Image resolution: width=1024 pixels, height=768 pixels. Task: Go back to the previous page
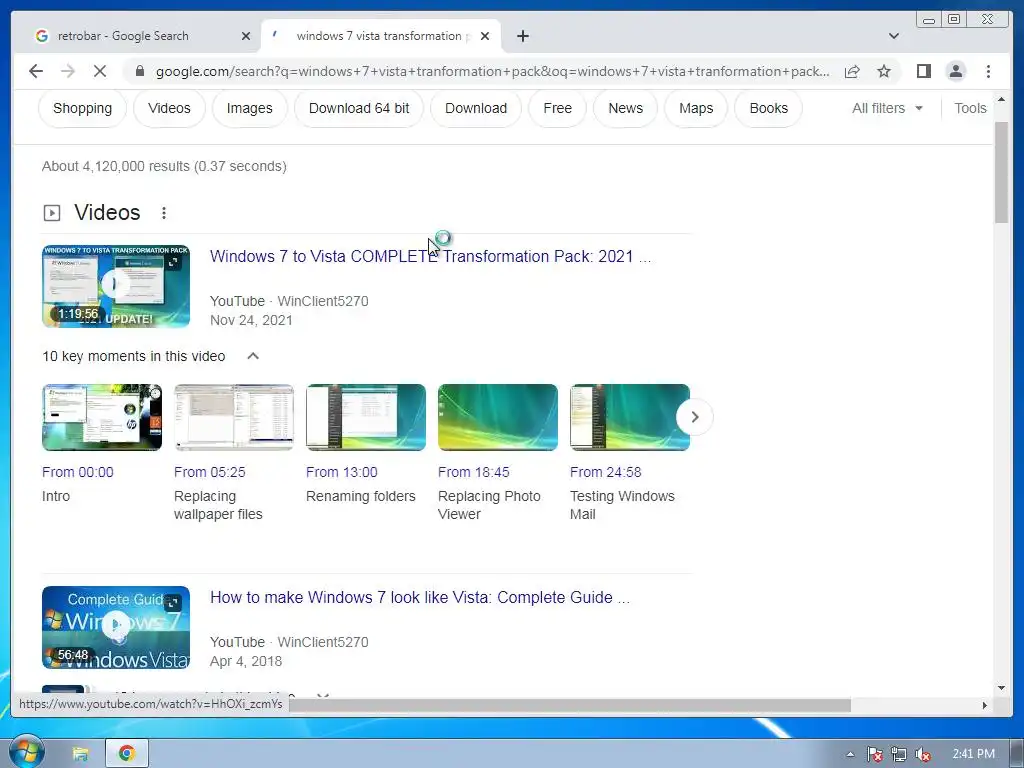(36, 71)
